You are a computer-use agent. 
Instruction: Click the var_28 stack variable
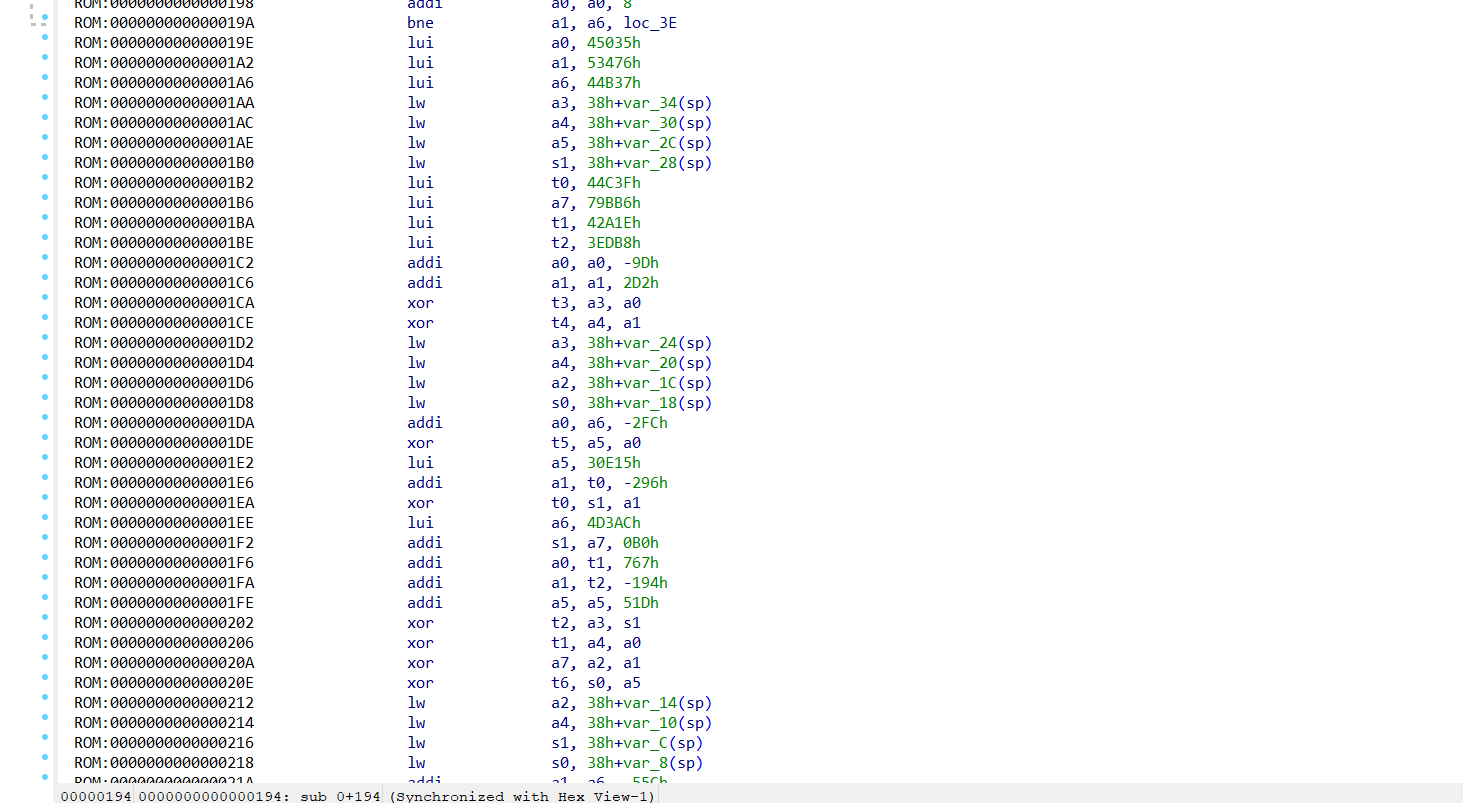649,163
